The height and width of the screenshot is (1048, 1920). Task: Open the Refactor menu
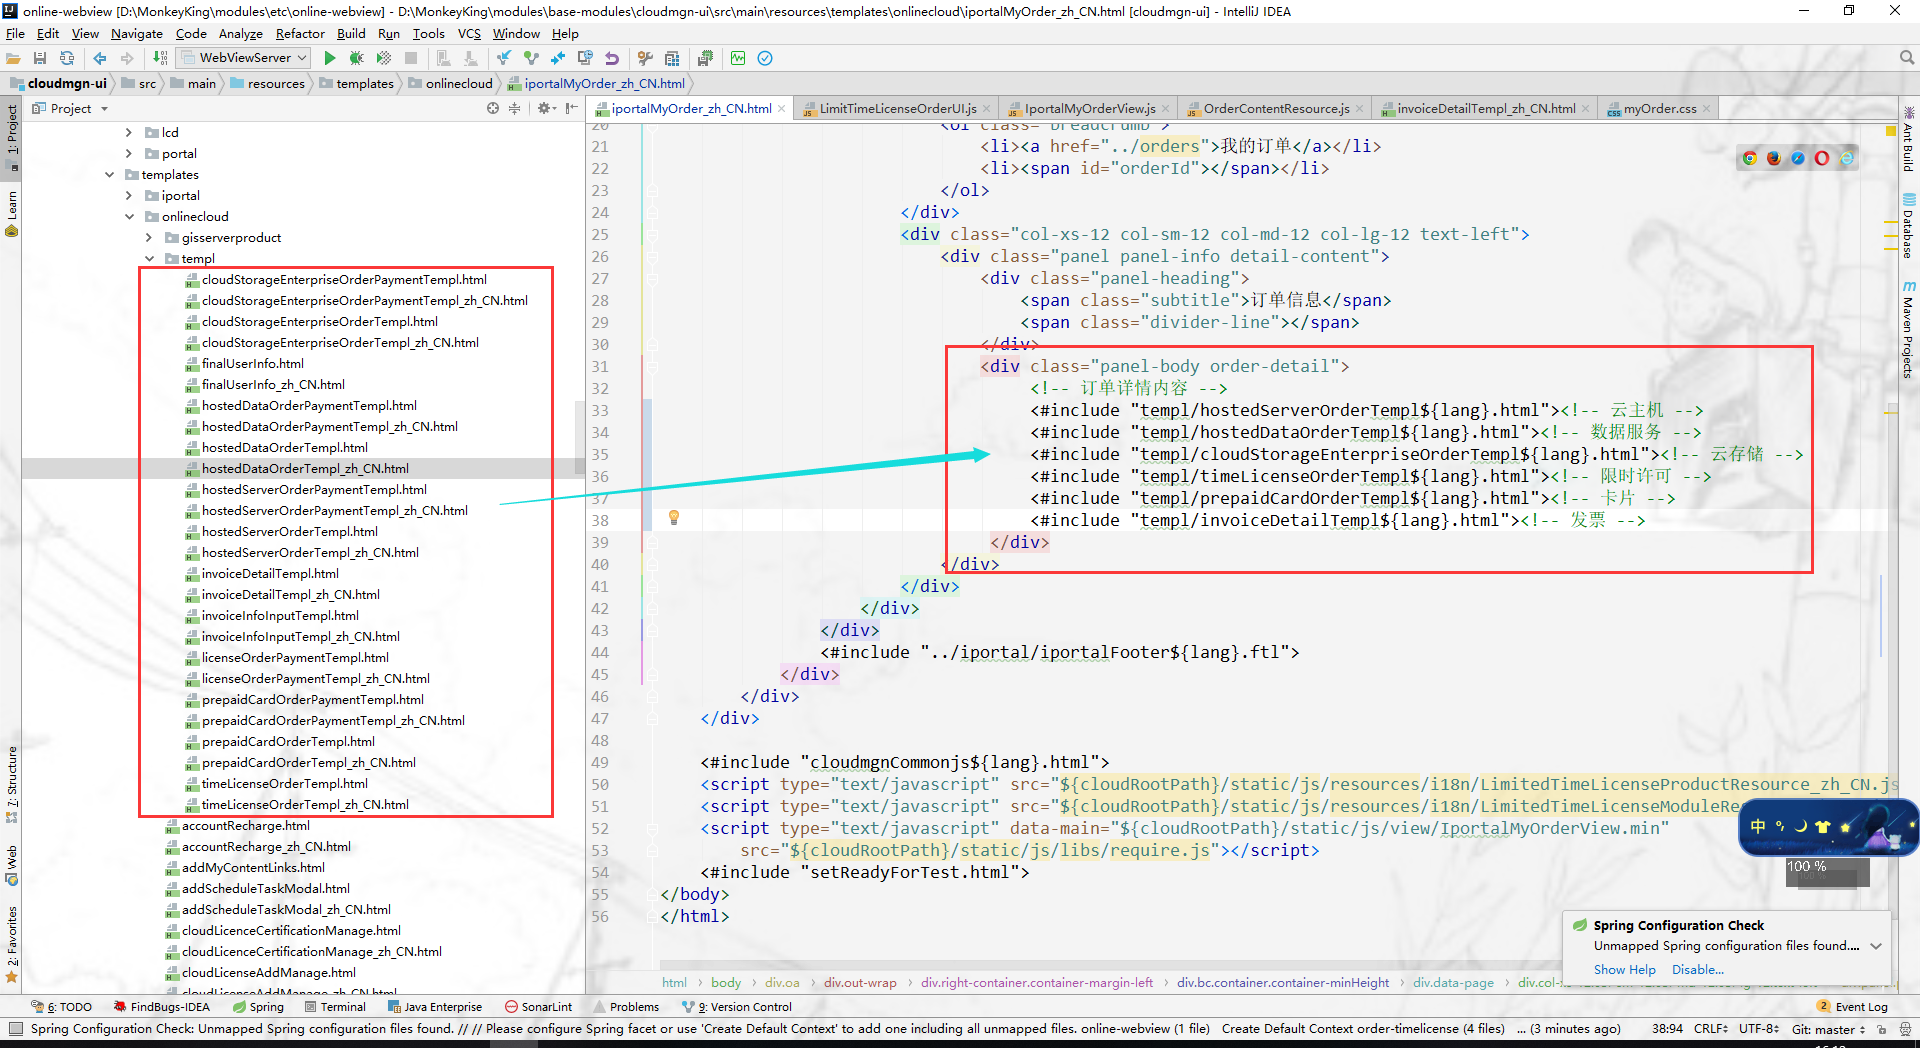click(300, 33)
